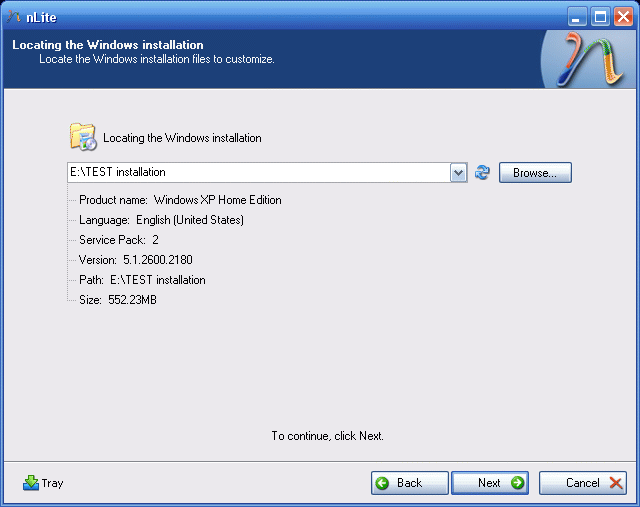Close the nLite window

623,17
